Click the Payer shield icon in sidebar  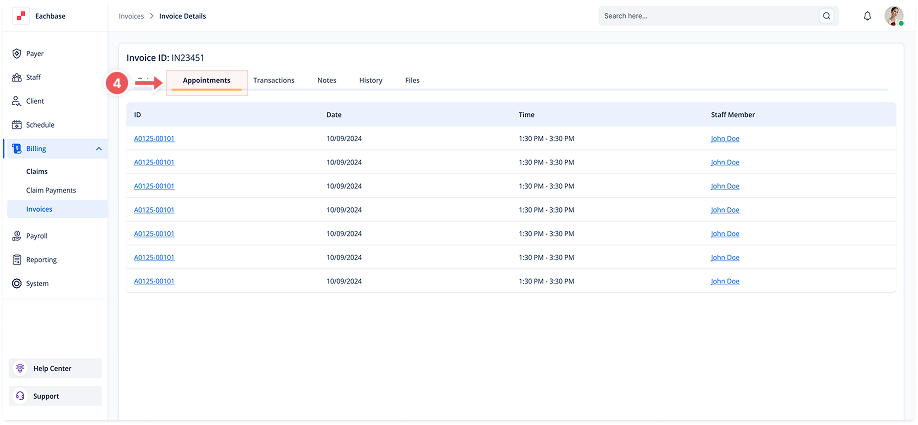[17, 54]
